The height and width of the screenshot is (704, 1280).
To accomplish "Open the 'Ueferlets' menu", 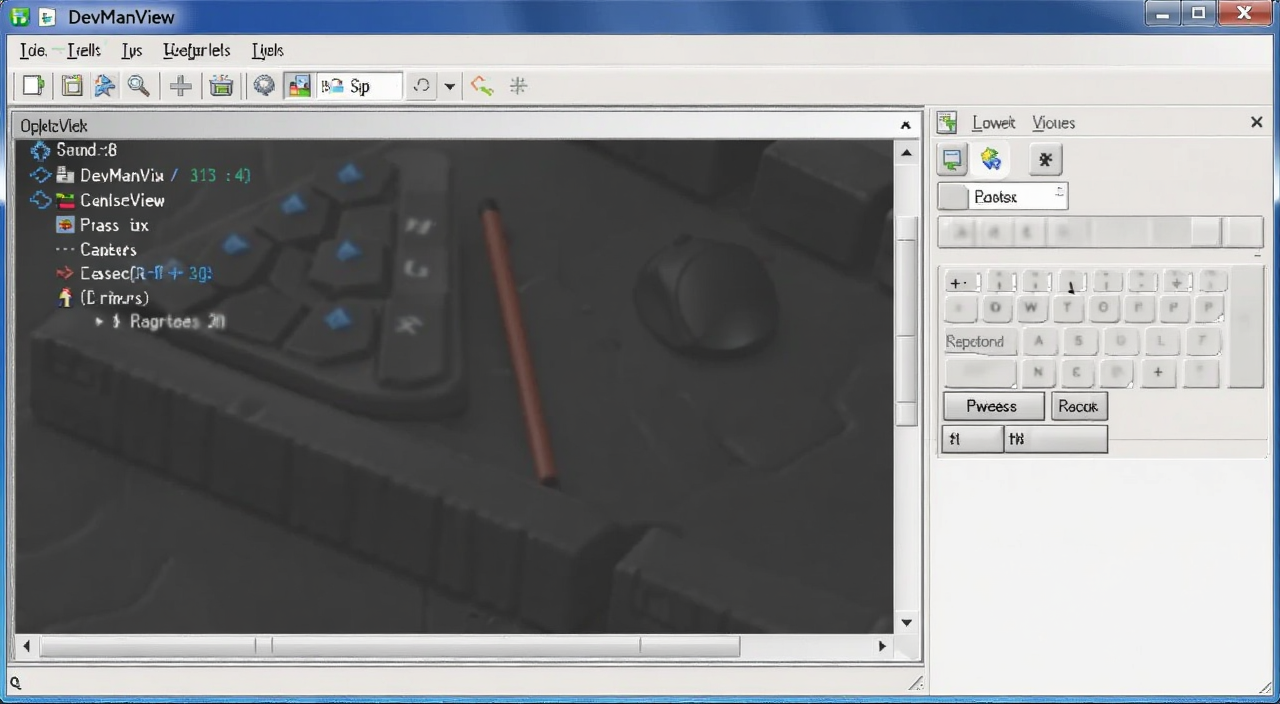I will tap(197, 50).
